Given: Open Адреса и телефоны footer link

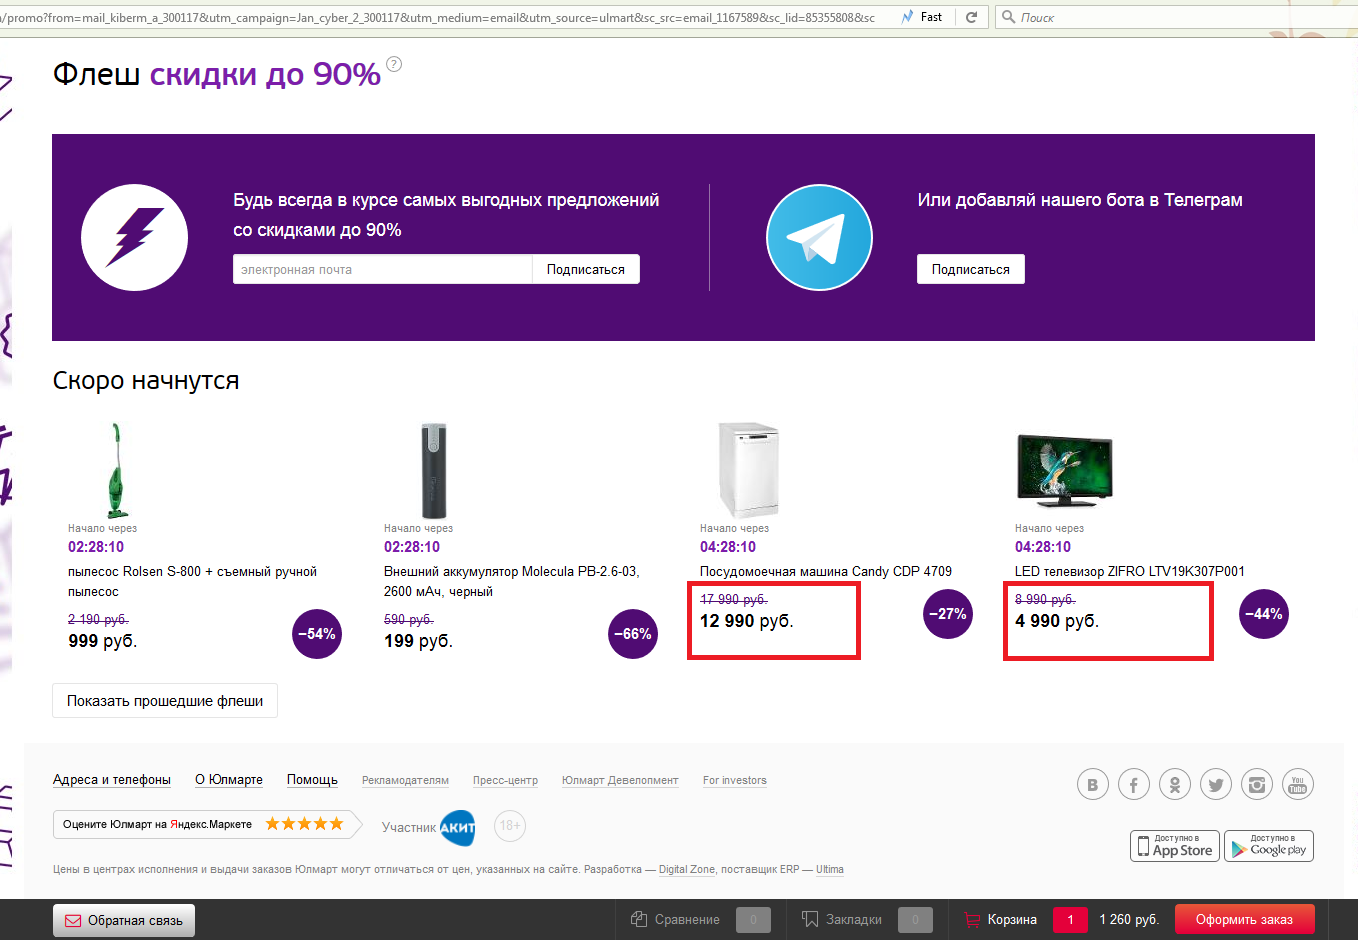Looking at the screenshot, I should [x=112, y=780].
